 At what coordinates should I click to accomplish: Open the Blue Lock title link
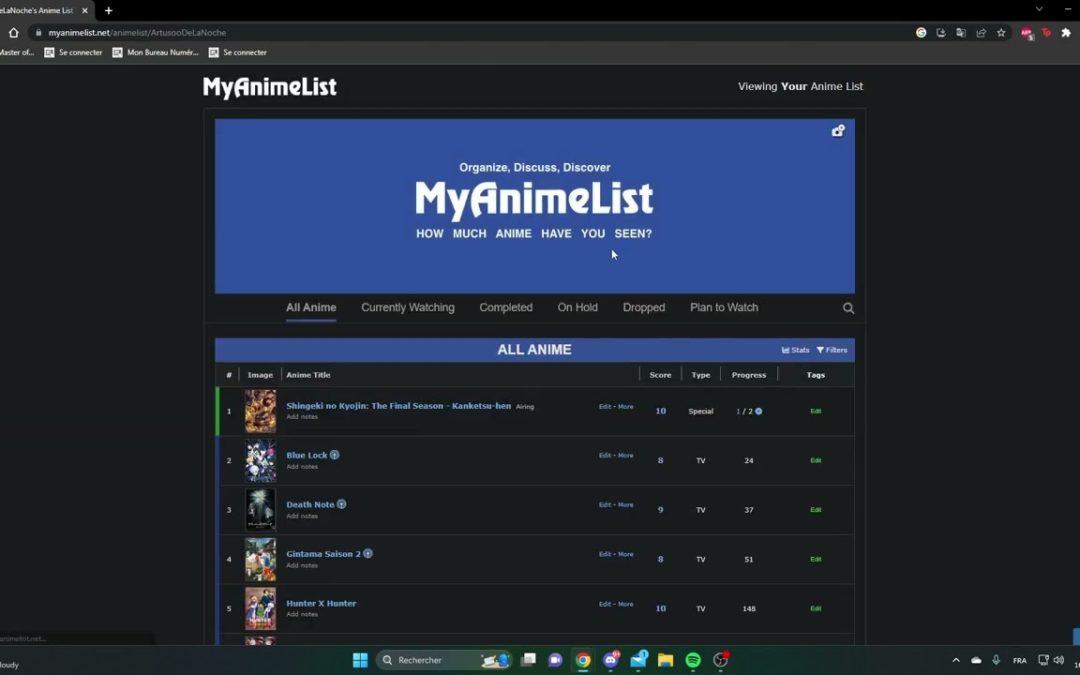tap(307, 455)
